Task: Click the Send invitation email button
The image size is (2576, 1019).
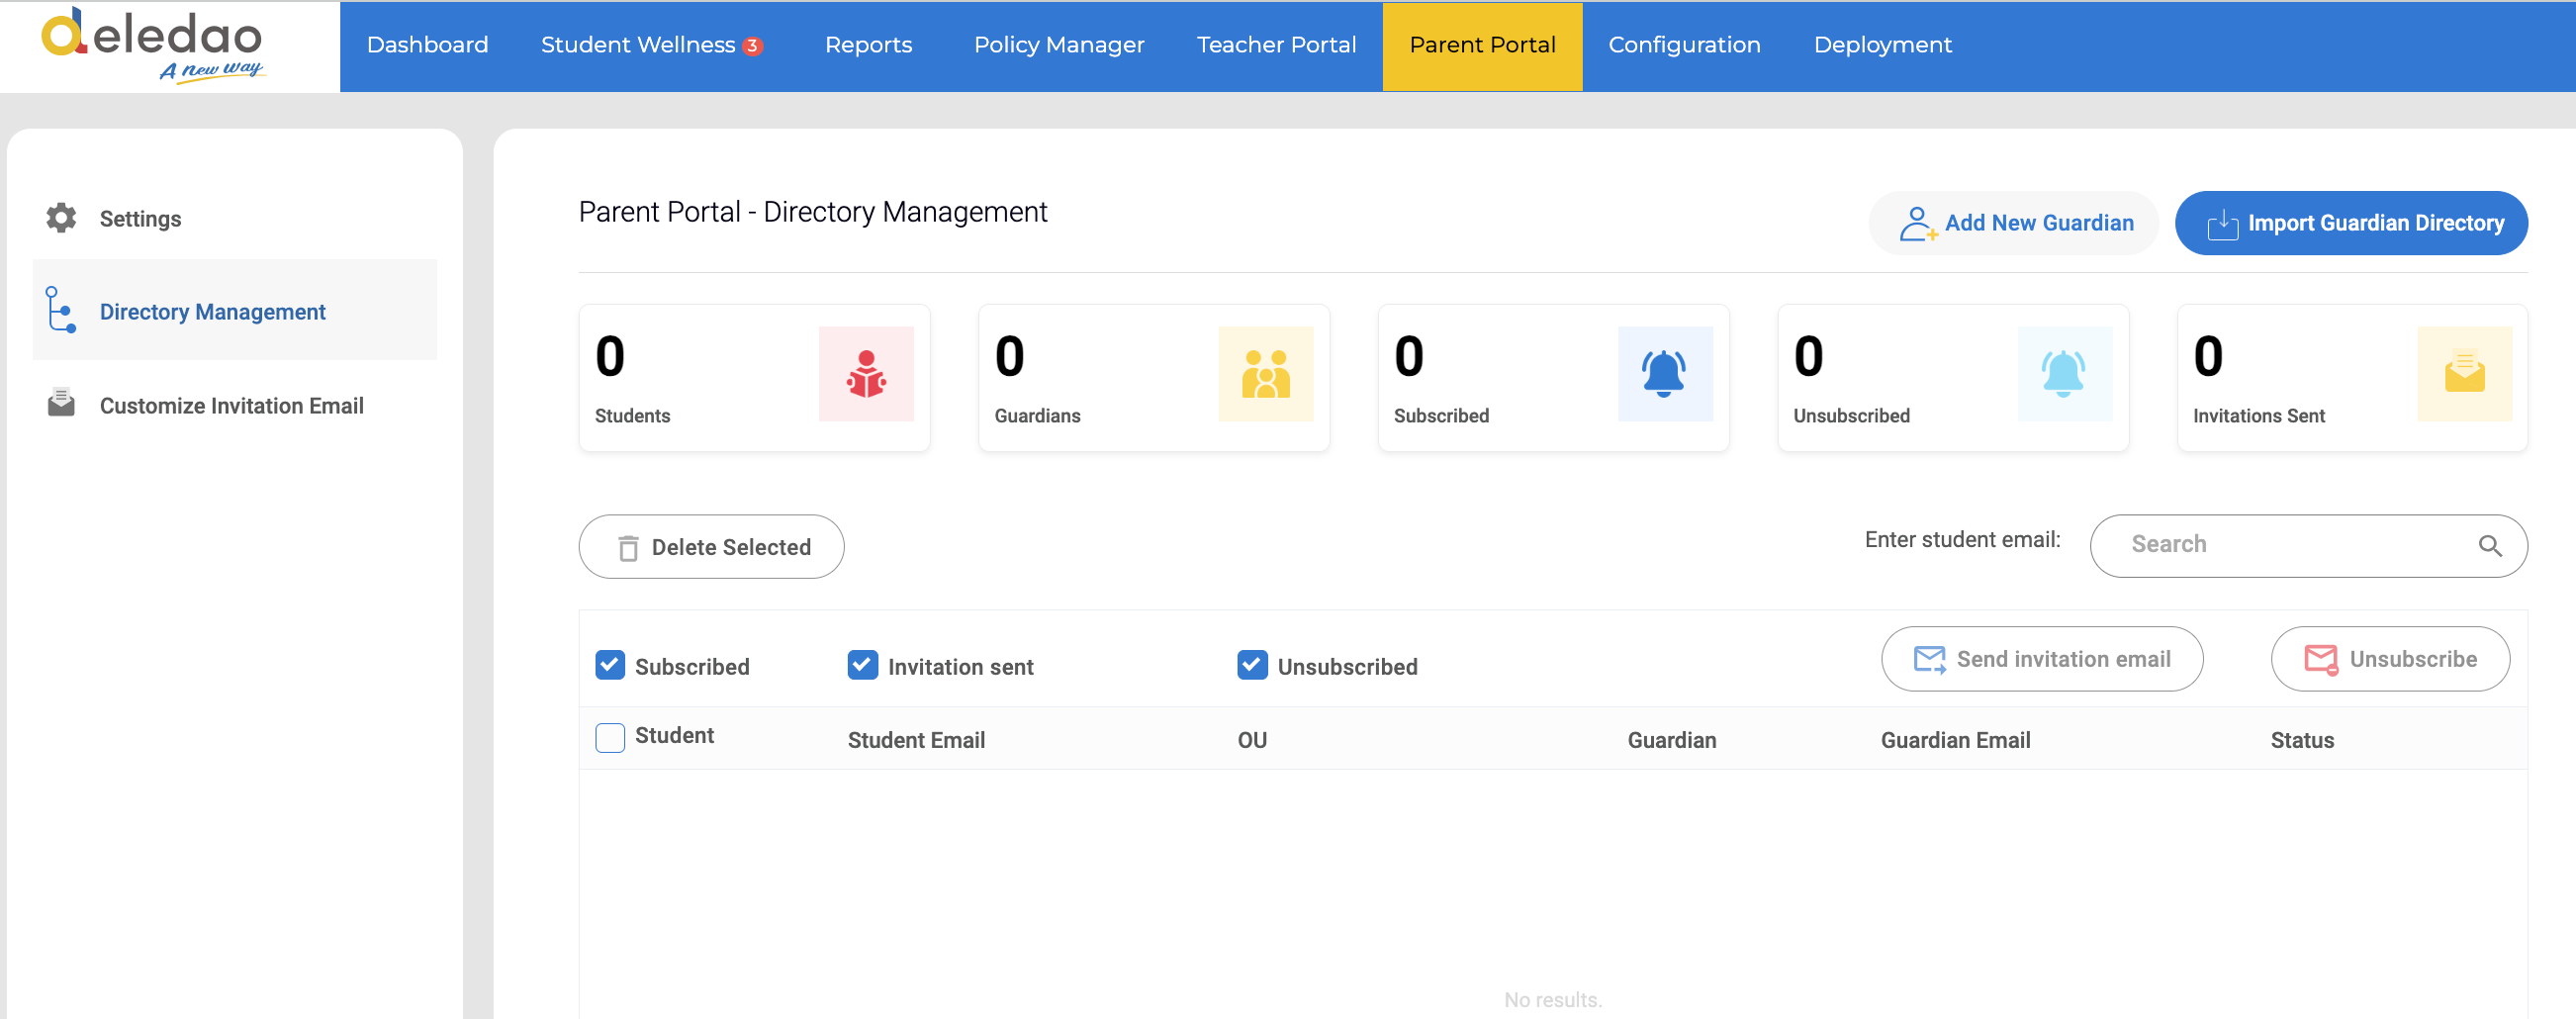Action: point(2042,659)
